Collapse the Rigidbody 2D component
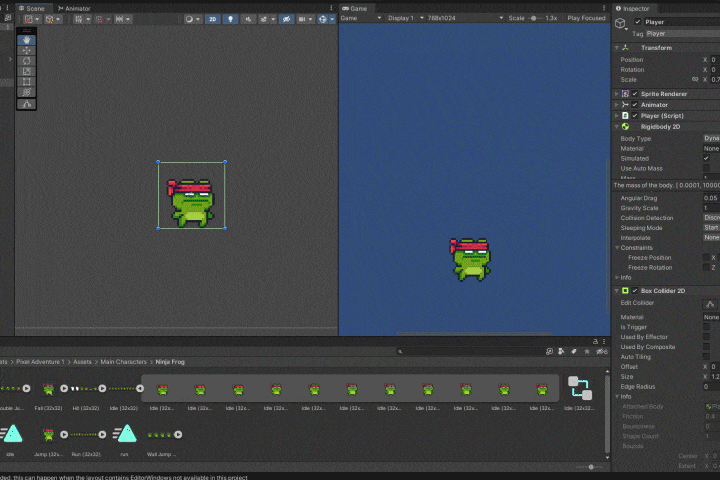This screenshot has height=480, width=720. point(617,127)
